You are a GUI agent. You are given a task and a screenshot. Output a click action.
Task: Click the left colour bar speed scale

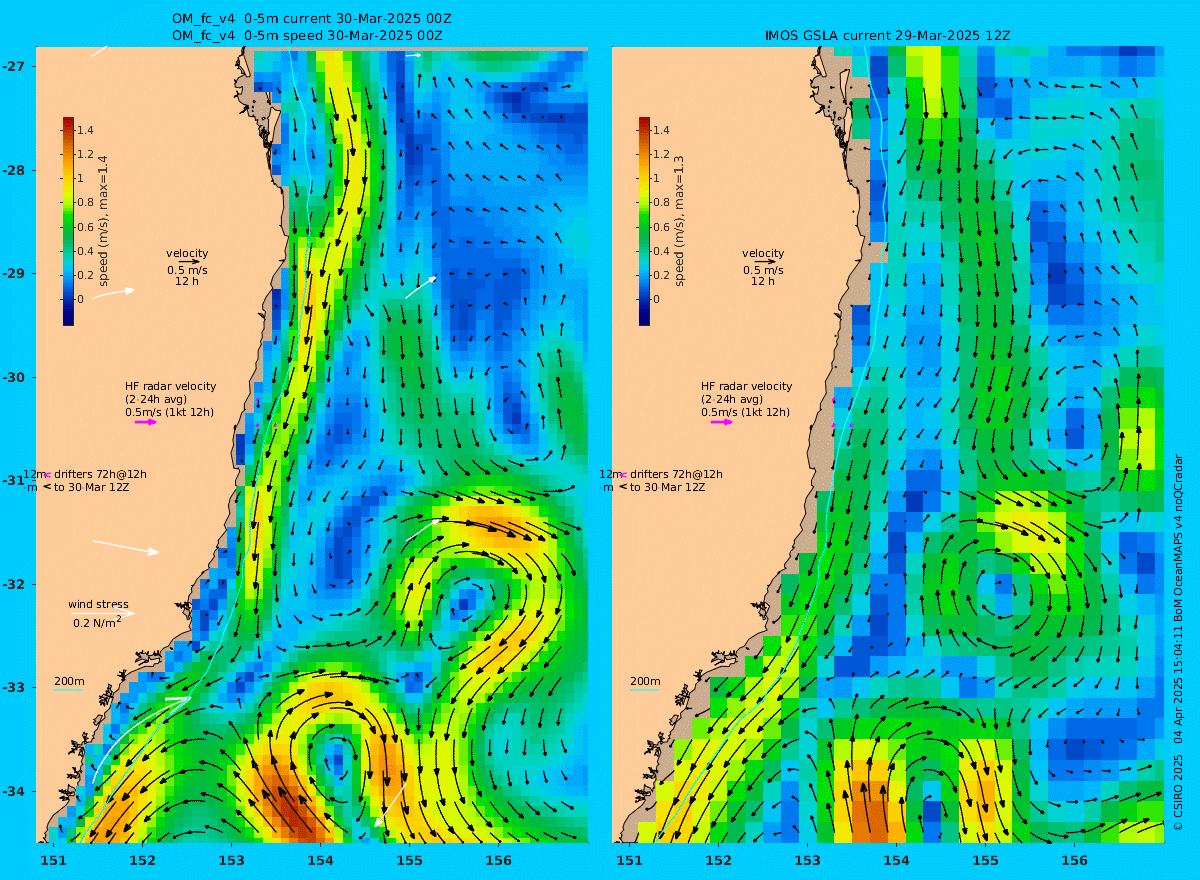click(68, 221)
